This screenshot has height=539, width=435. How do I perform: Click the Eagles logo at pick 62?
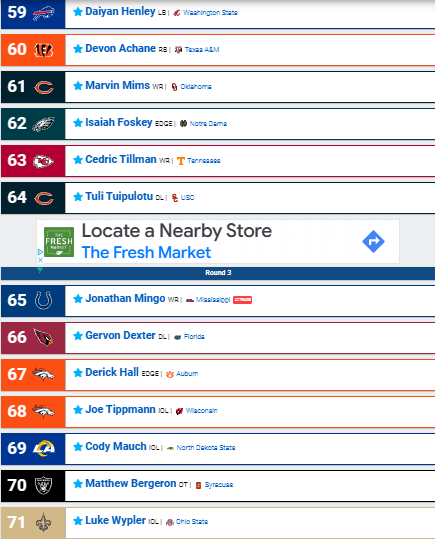43,124
